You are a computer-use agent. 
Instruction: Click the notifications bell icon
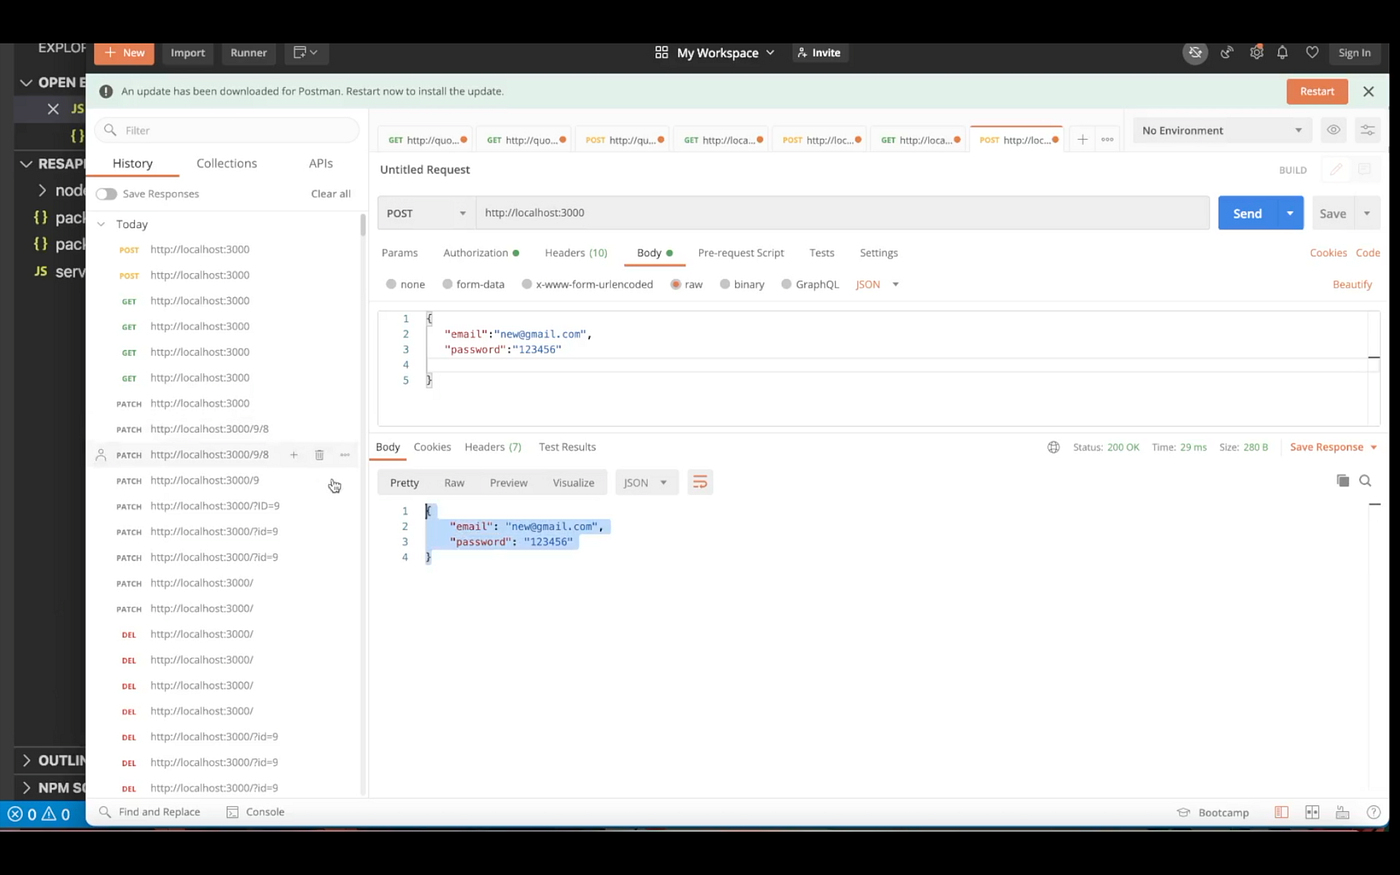pyautogui.click(x=1282, y=52)
